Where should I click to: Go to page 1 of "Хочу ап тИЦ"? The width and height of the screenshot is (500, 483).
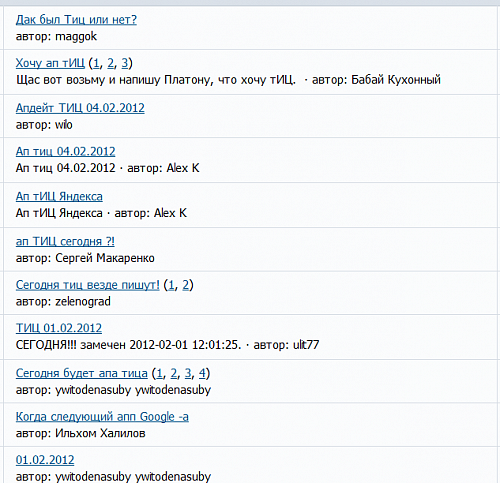point(96,63)
